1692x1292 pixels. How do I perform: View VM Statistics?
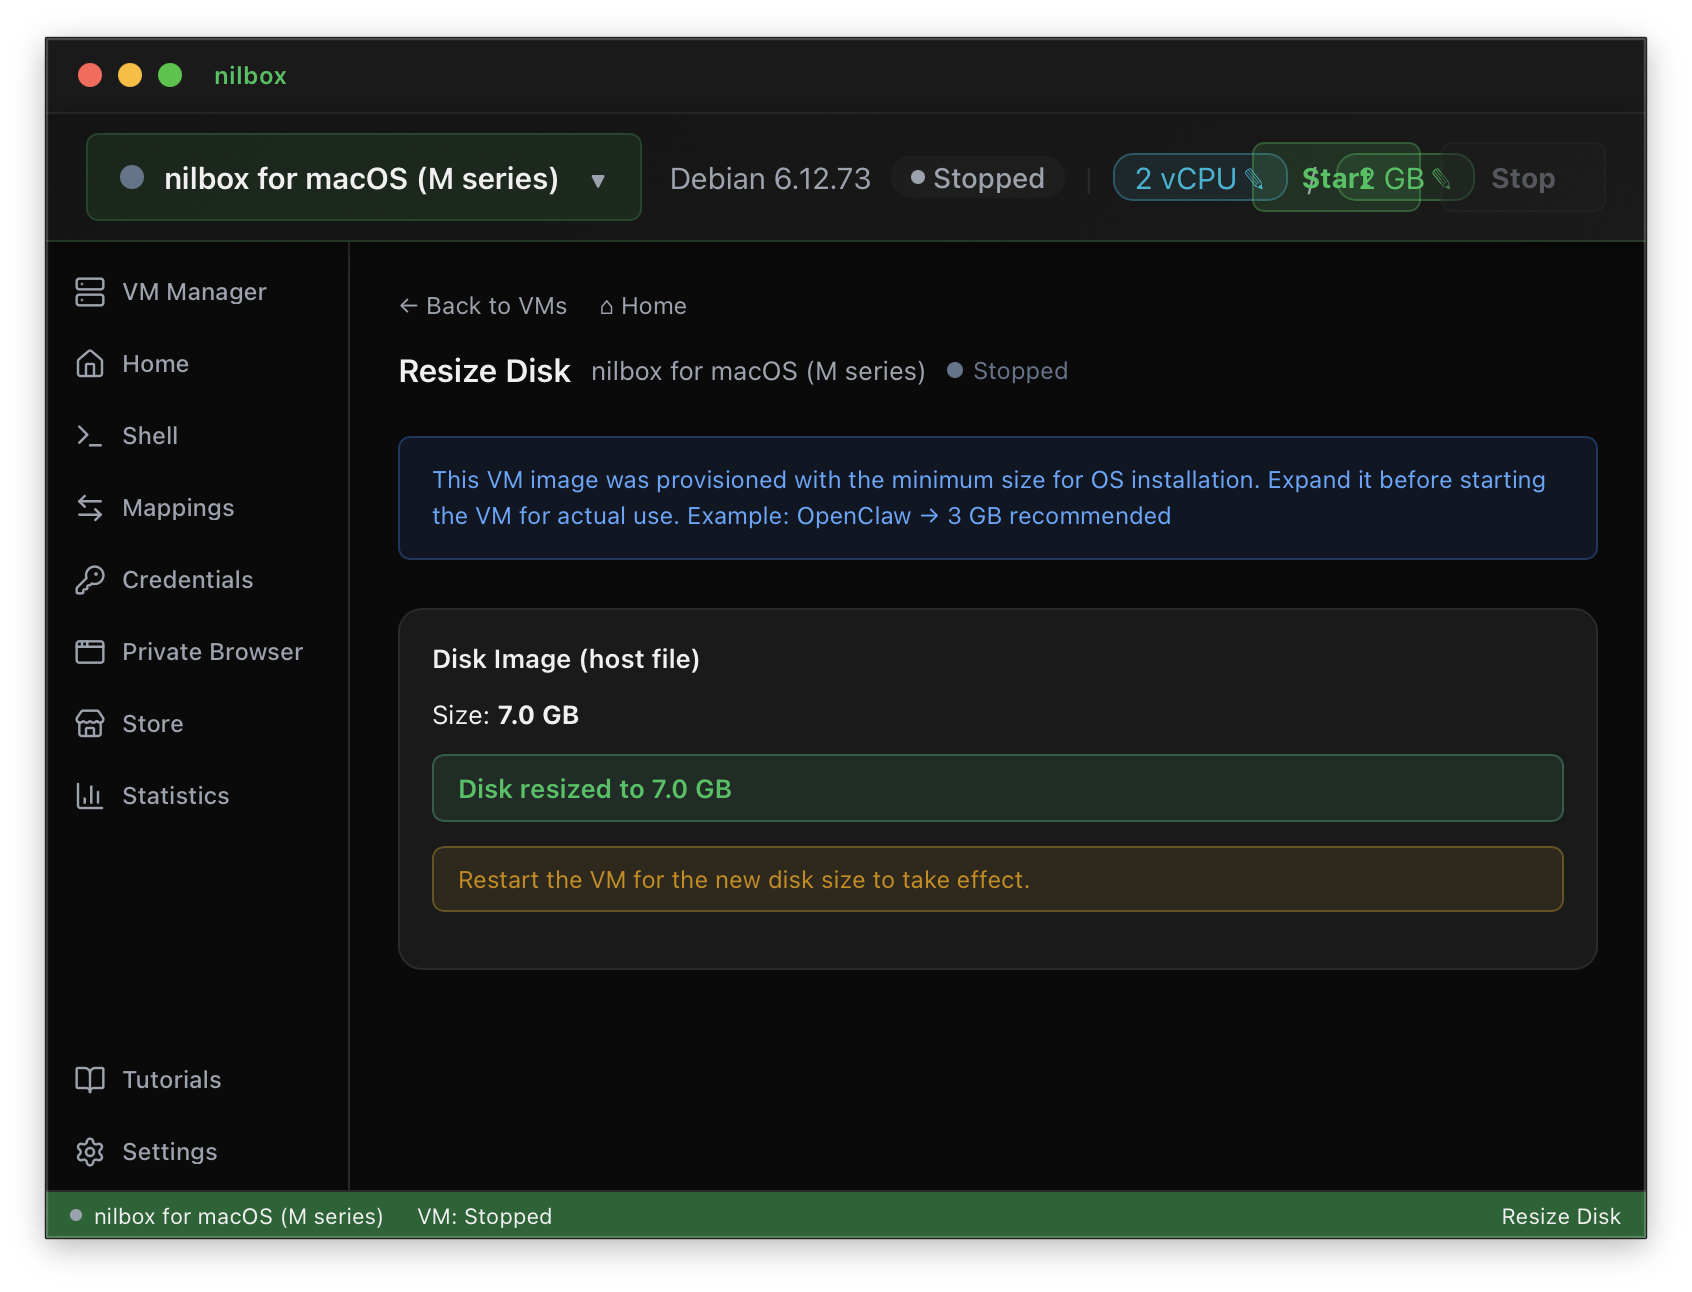pyautogui.click(x=175, y=795)
